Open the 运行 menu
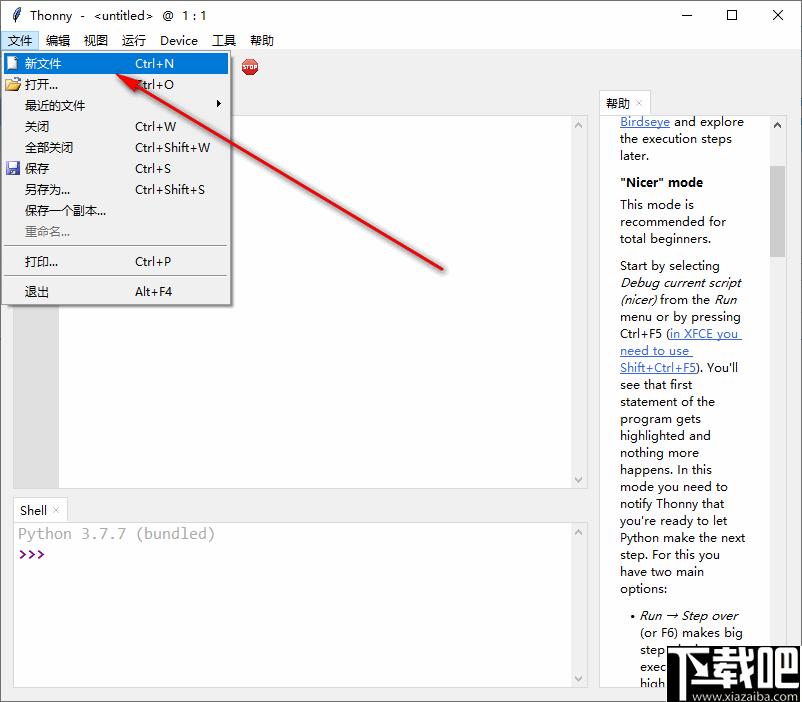The image size is (802, 702). pyautogui.click(x=133, y=40)
